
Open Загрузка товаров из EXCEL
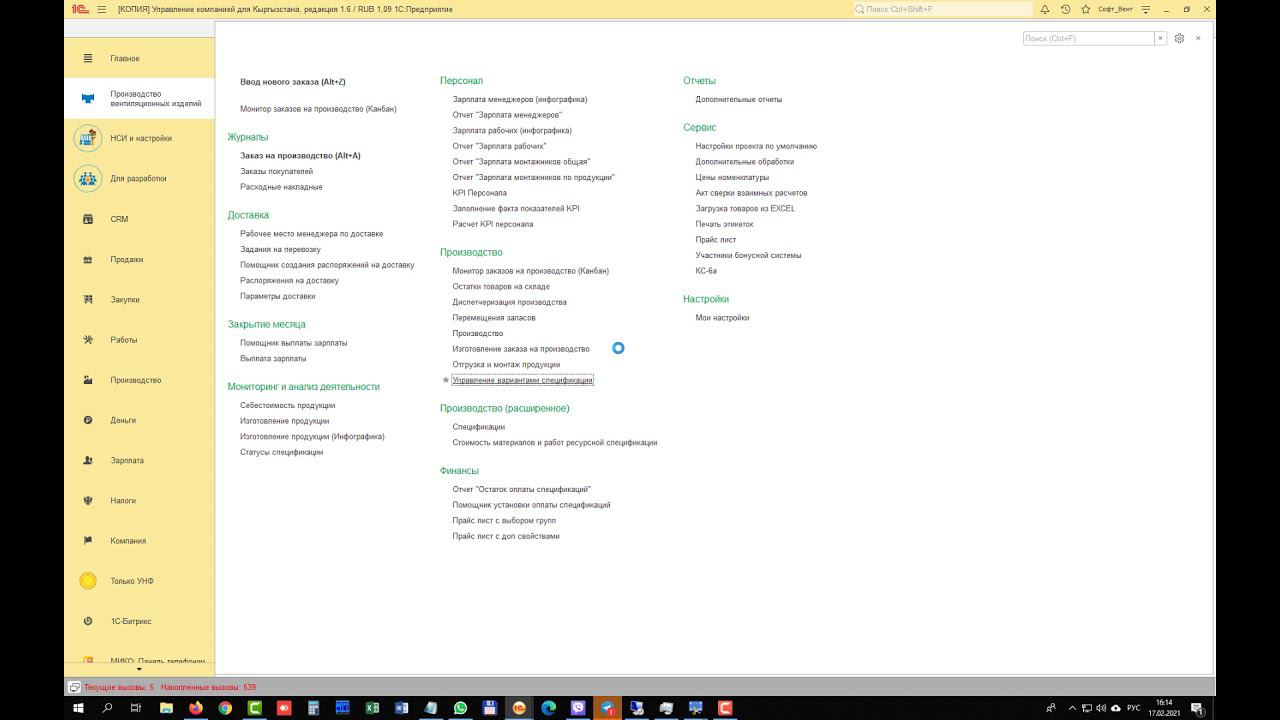point(746,209)
